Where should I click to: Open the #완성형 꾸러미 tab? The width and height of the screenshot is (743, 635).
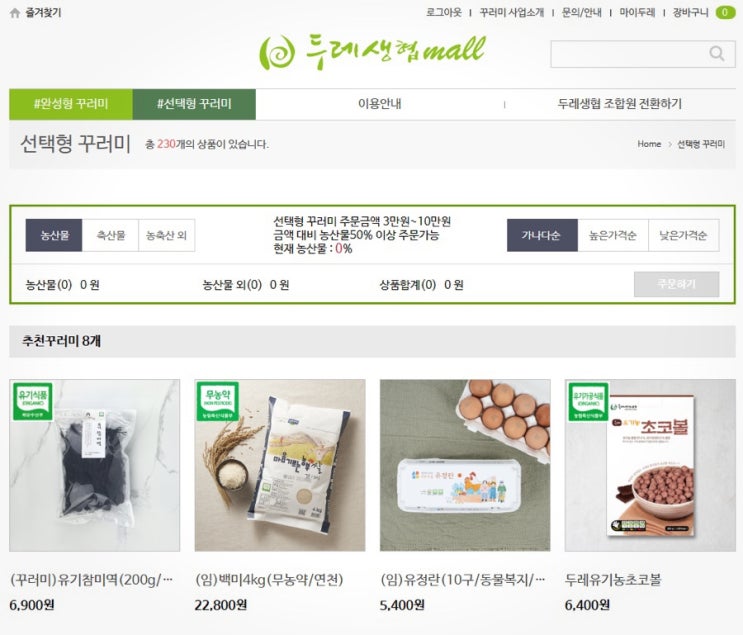click(71, 104)
